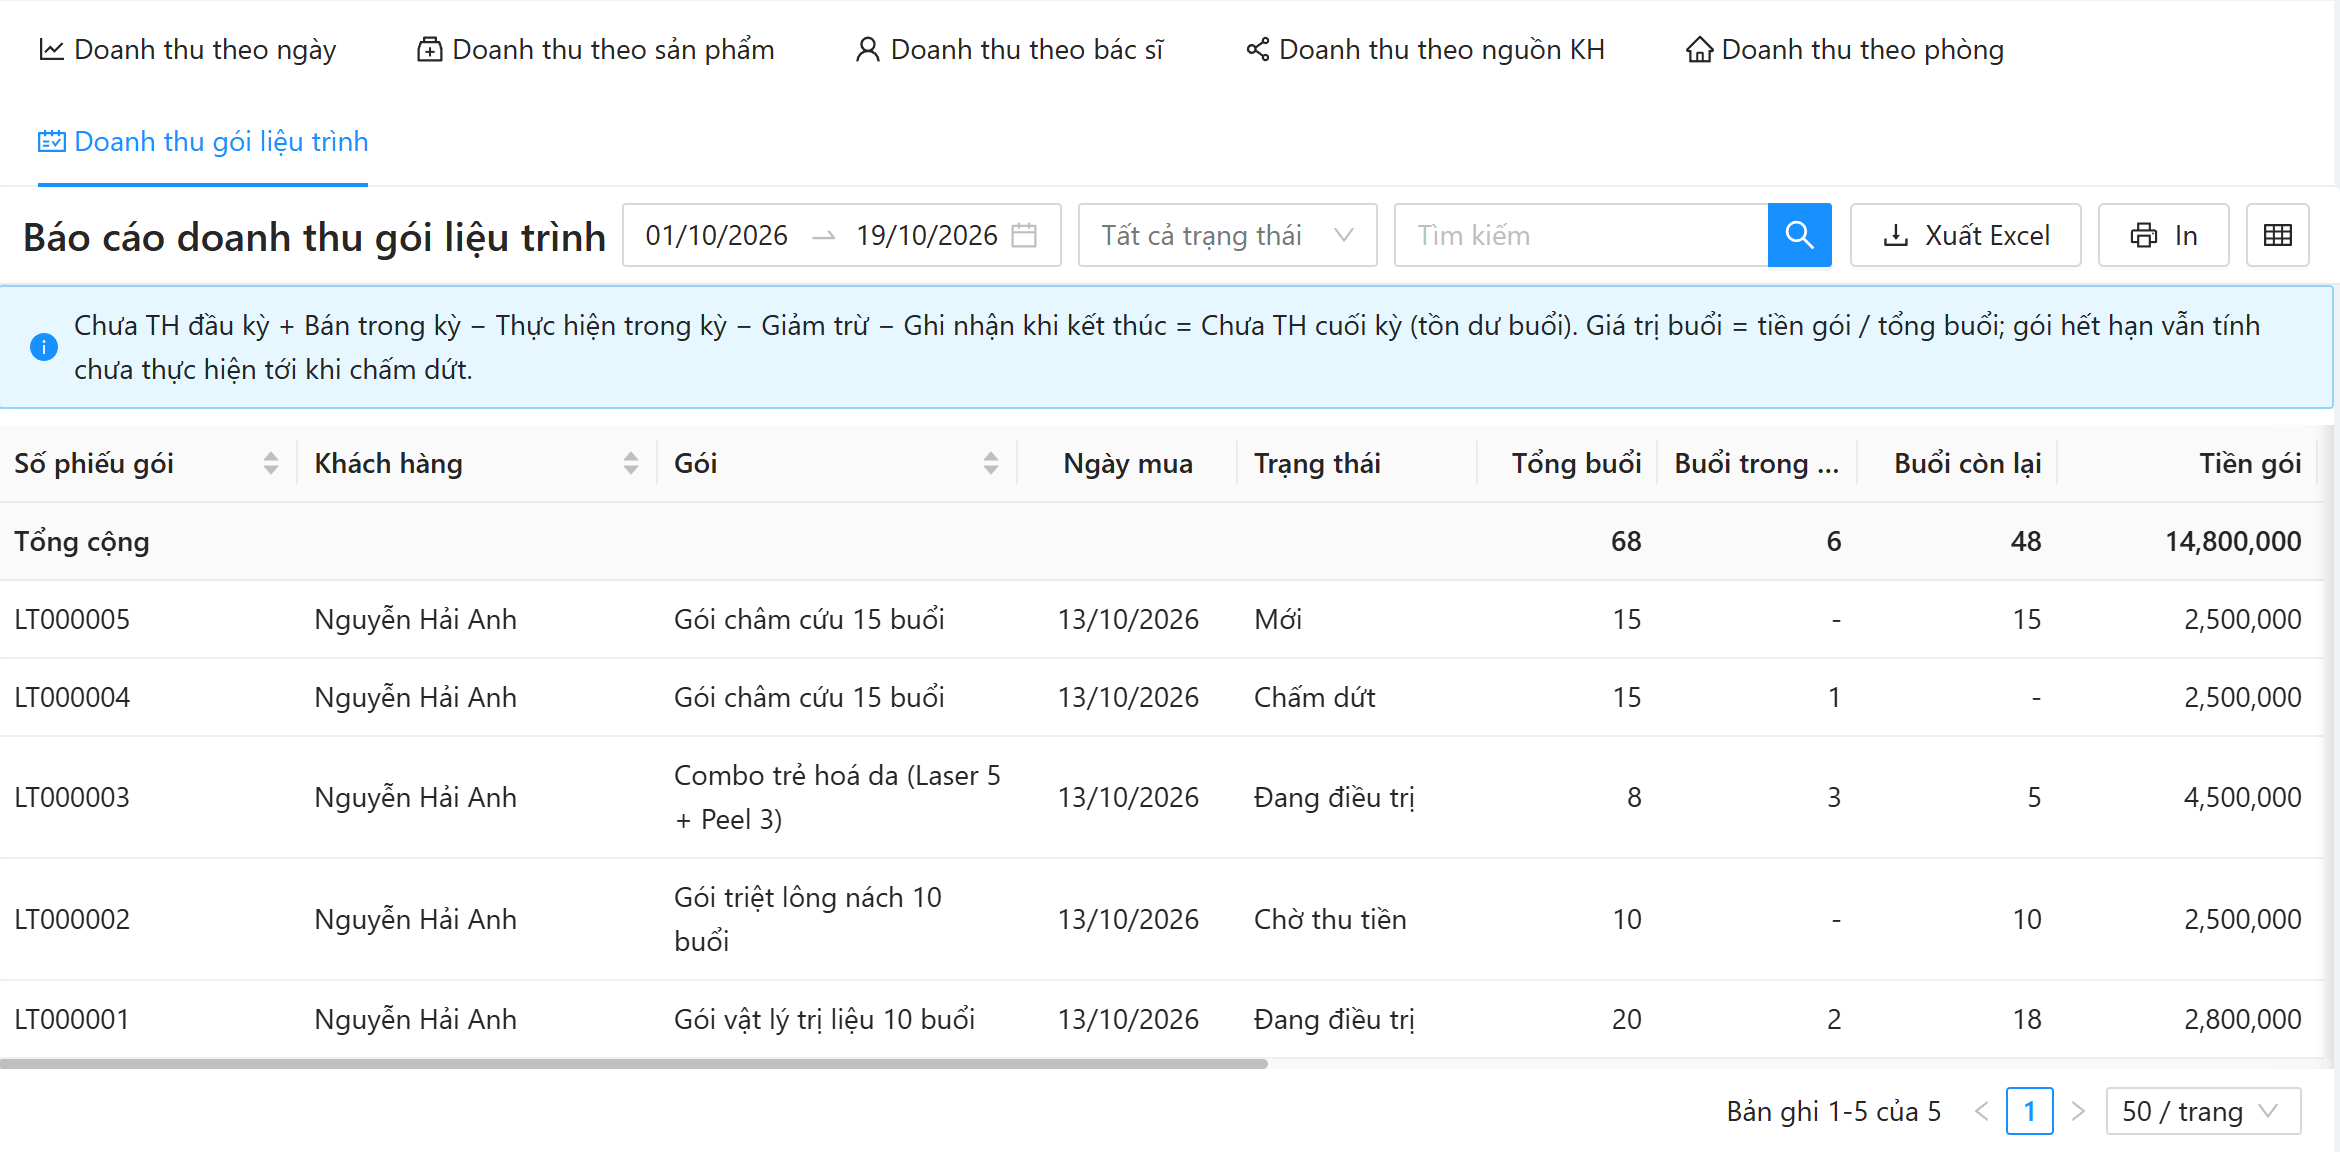Click the In print button
2340x1152 pixels.
pyautogui.click(x=2163, y=235)
